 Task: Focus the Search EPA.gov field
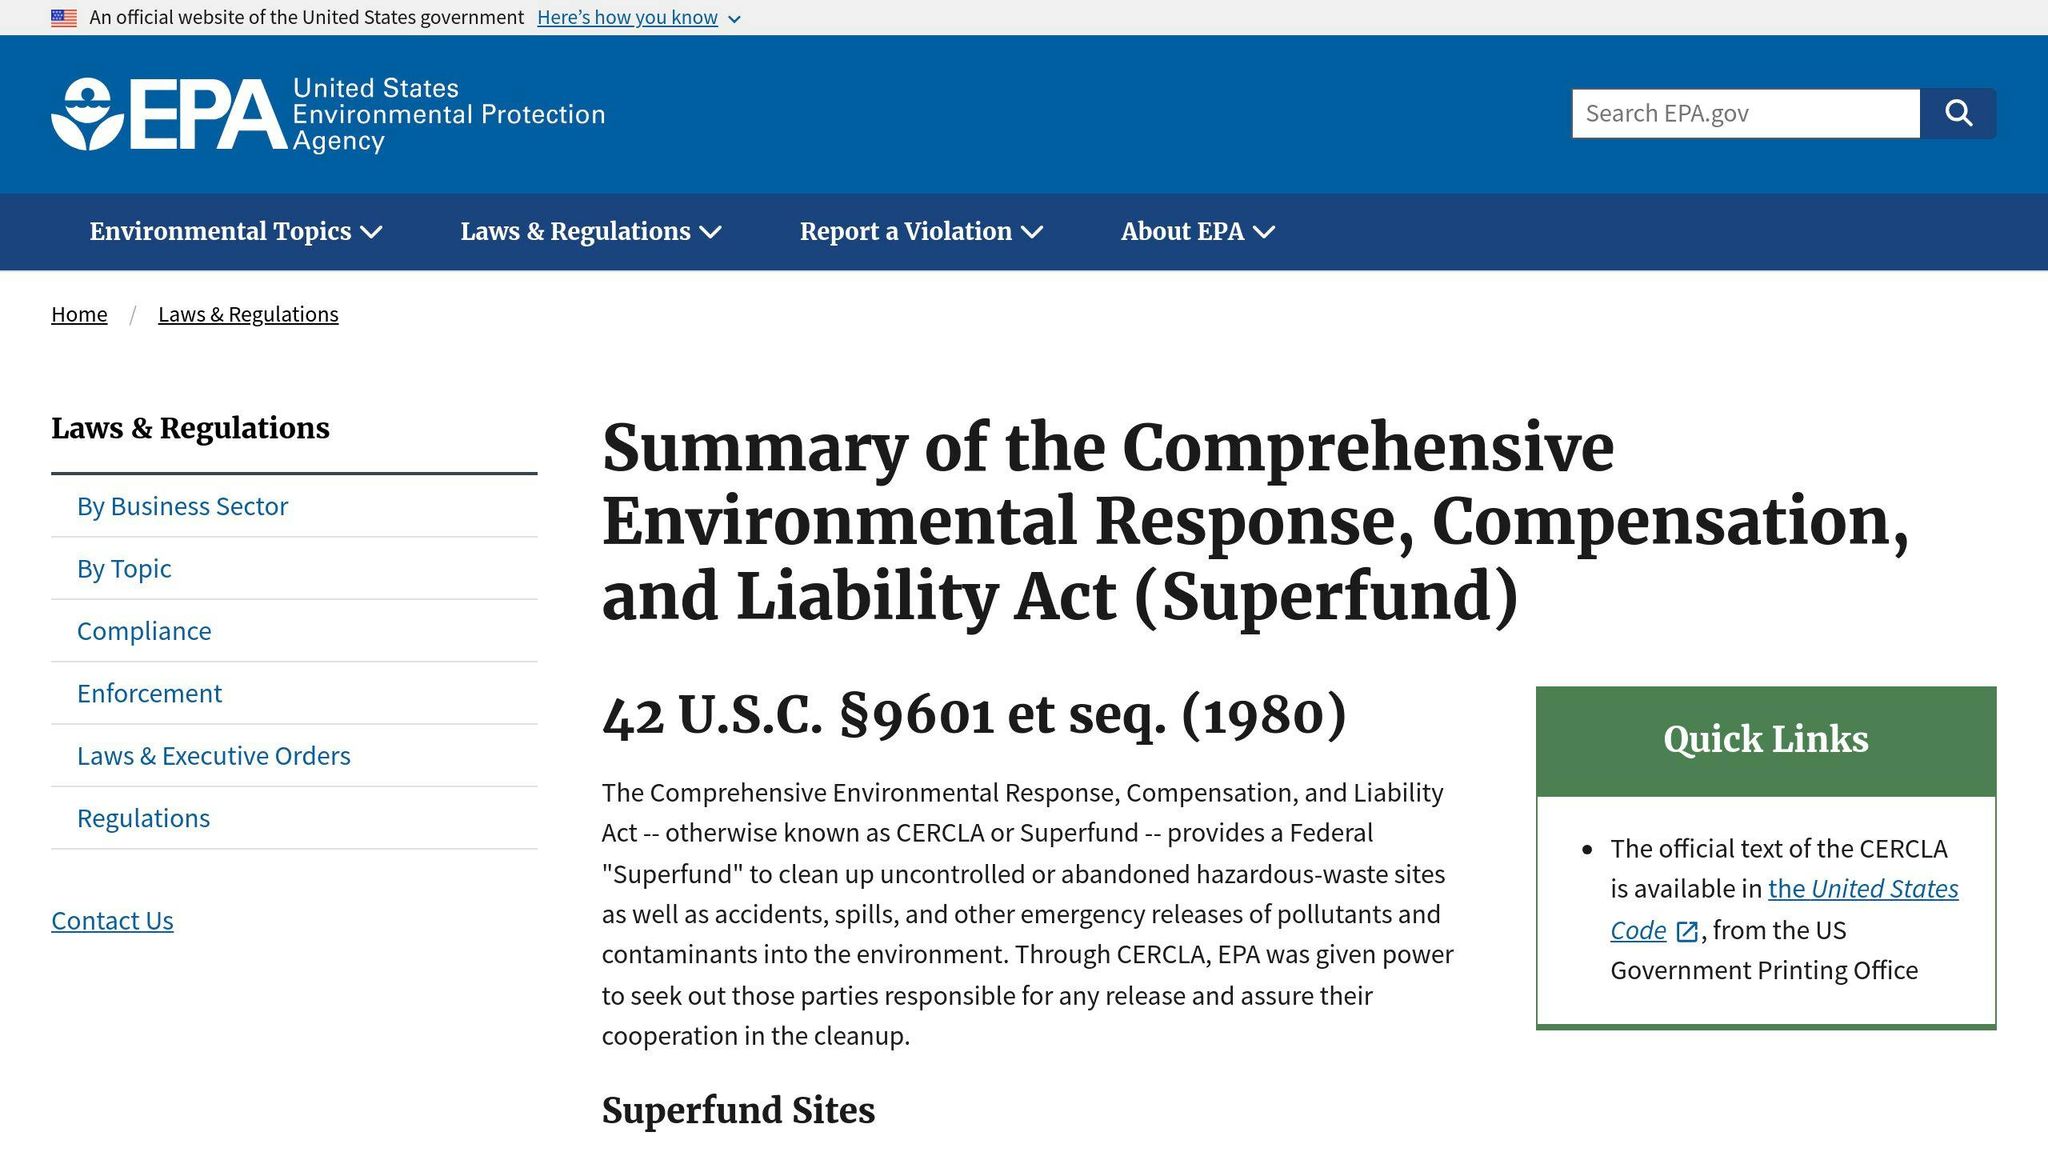(1746, 114)
